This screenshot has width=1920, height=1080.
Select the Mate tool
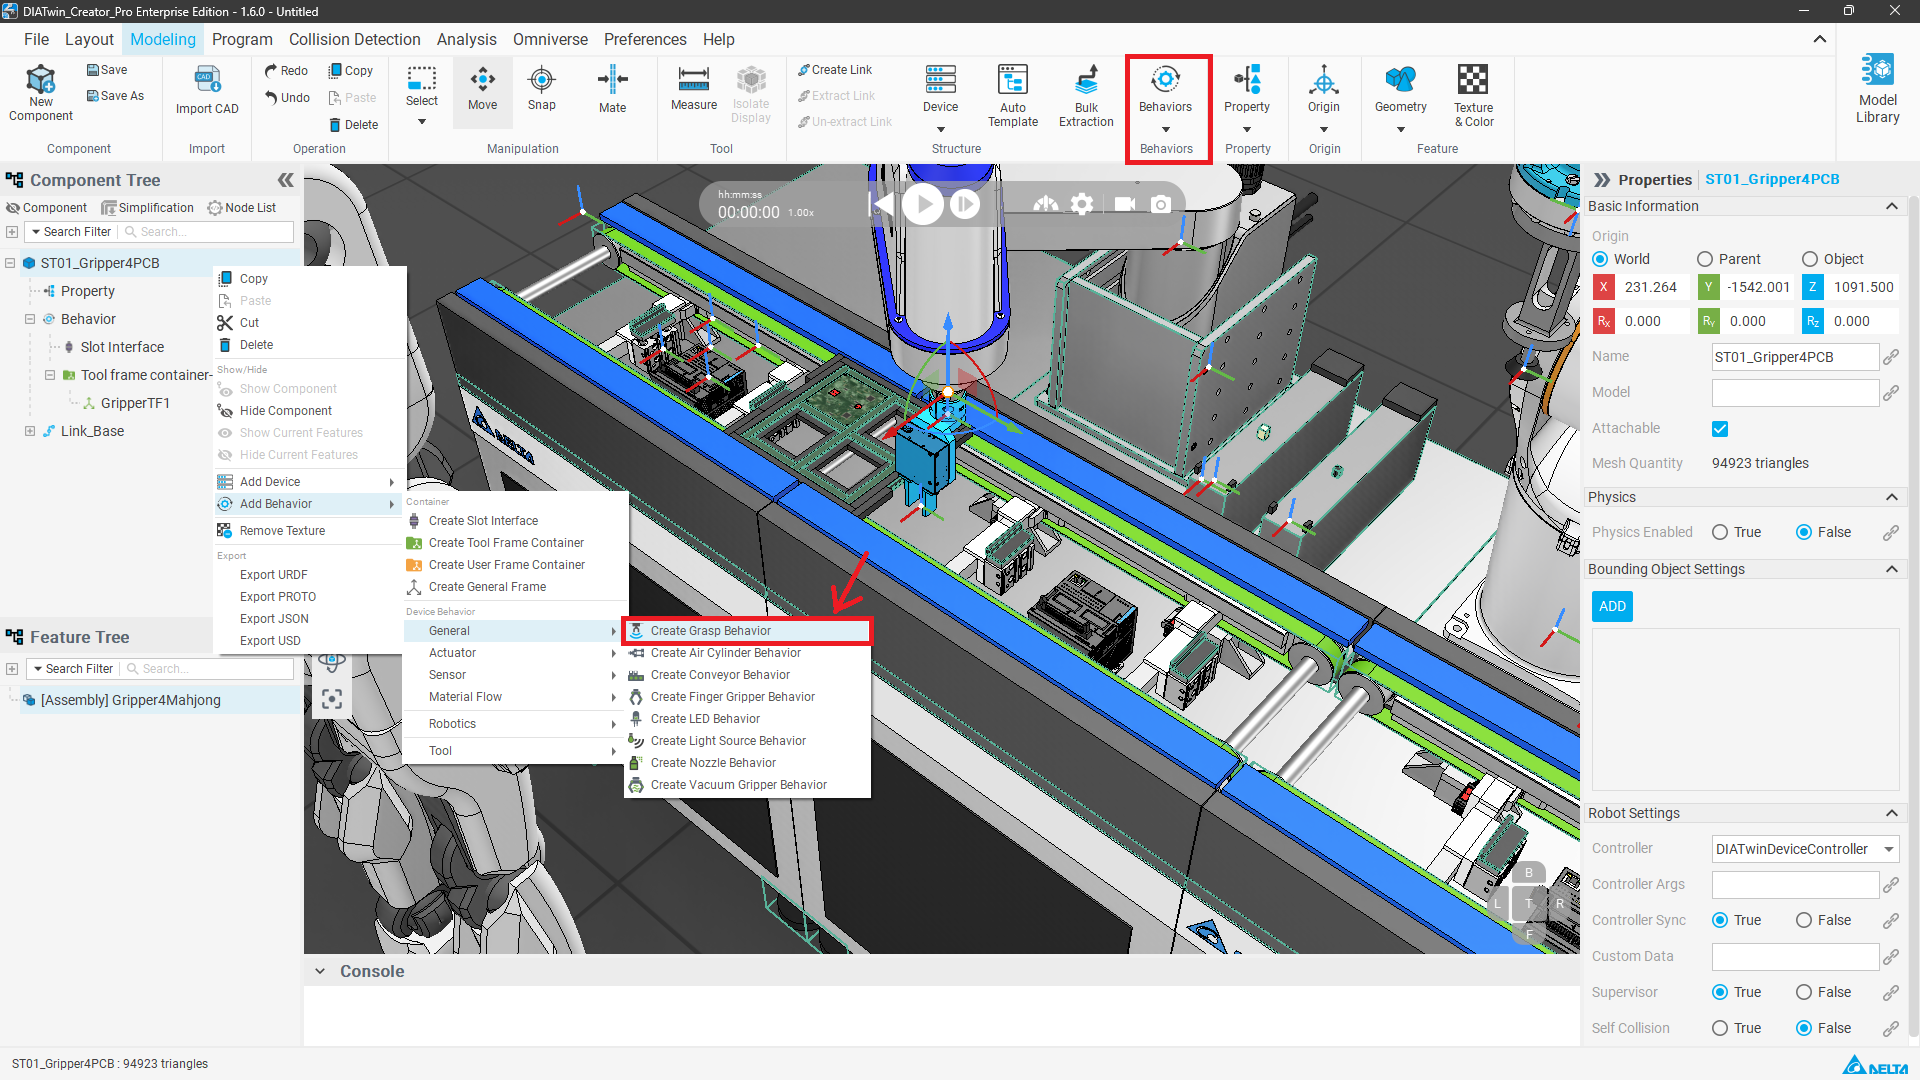(x=613, y=90)
